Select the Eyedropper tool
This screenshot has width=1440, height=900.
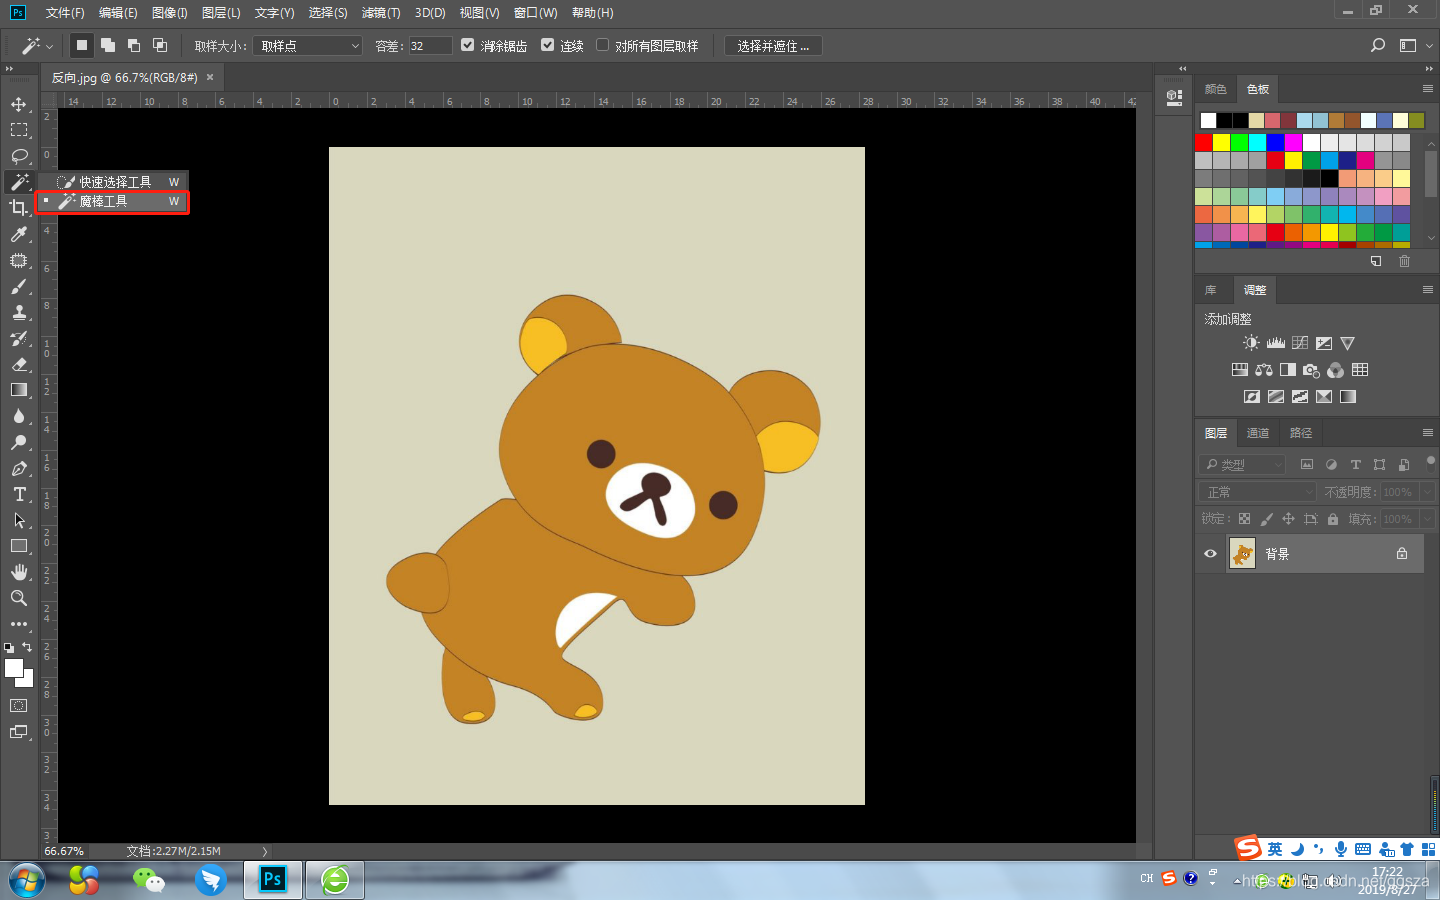[x=19, y=234]
